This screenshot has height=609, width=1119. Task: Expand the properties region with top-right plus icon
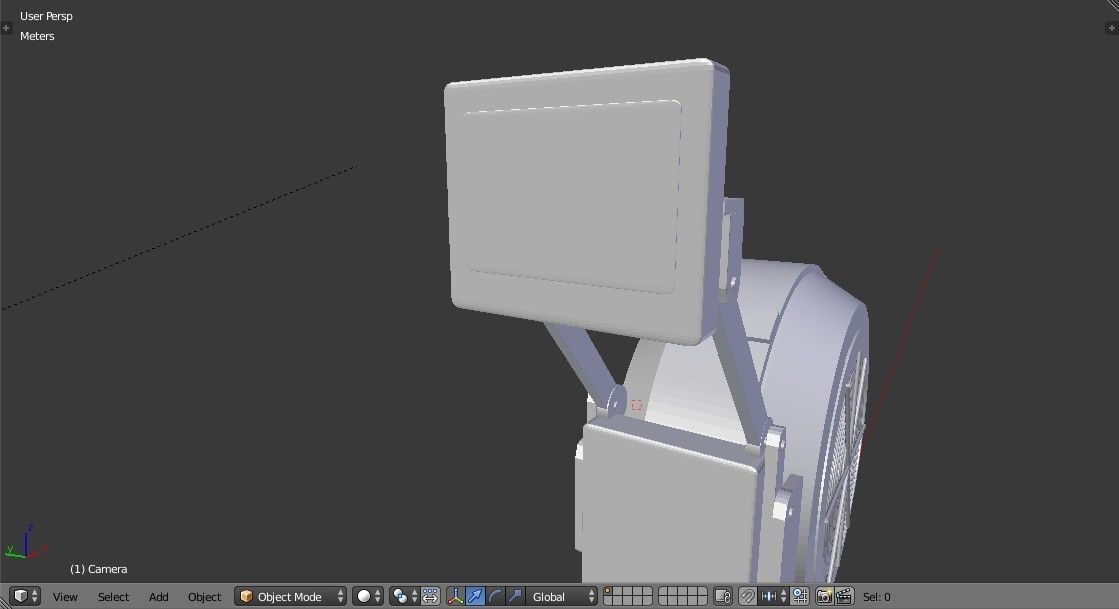coord(1111,28)
